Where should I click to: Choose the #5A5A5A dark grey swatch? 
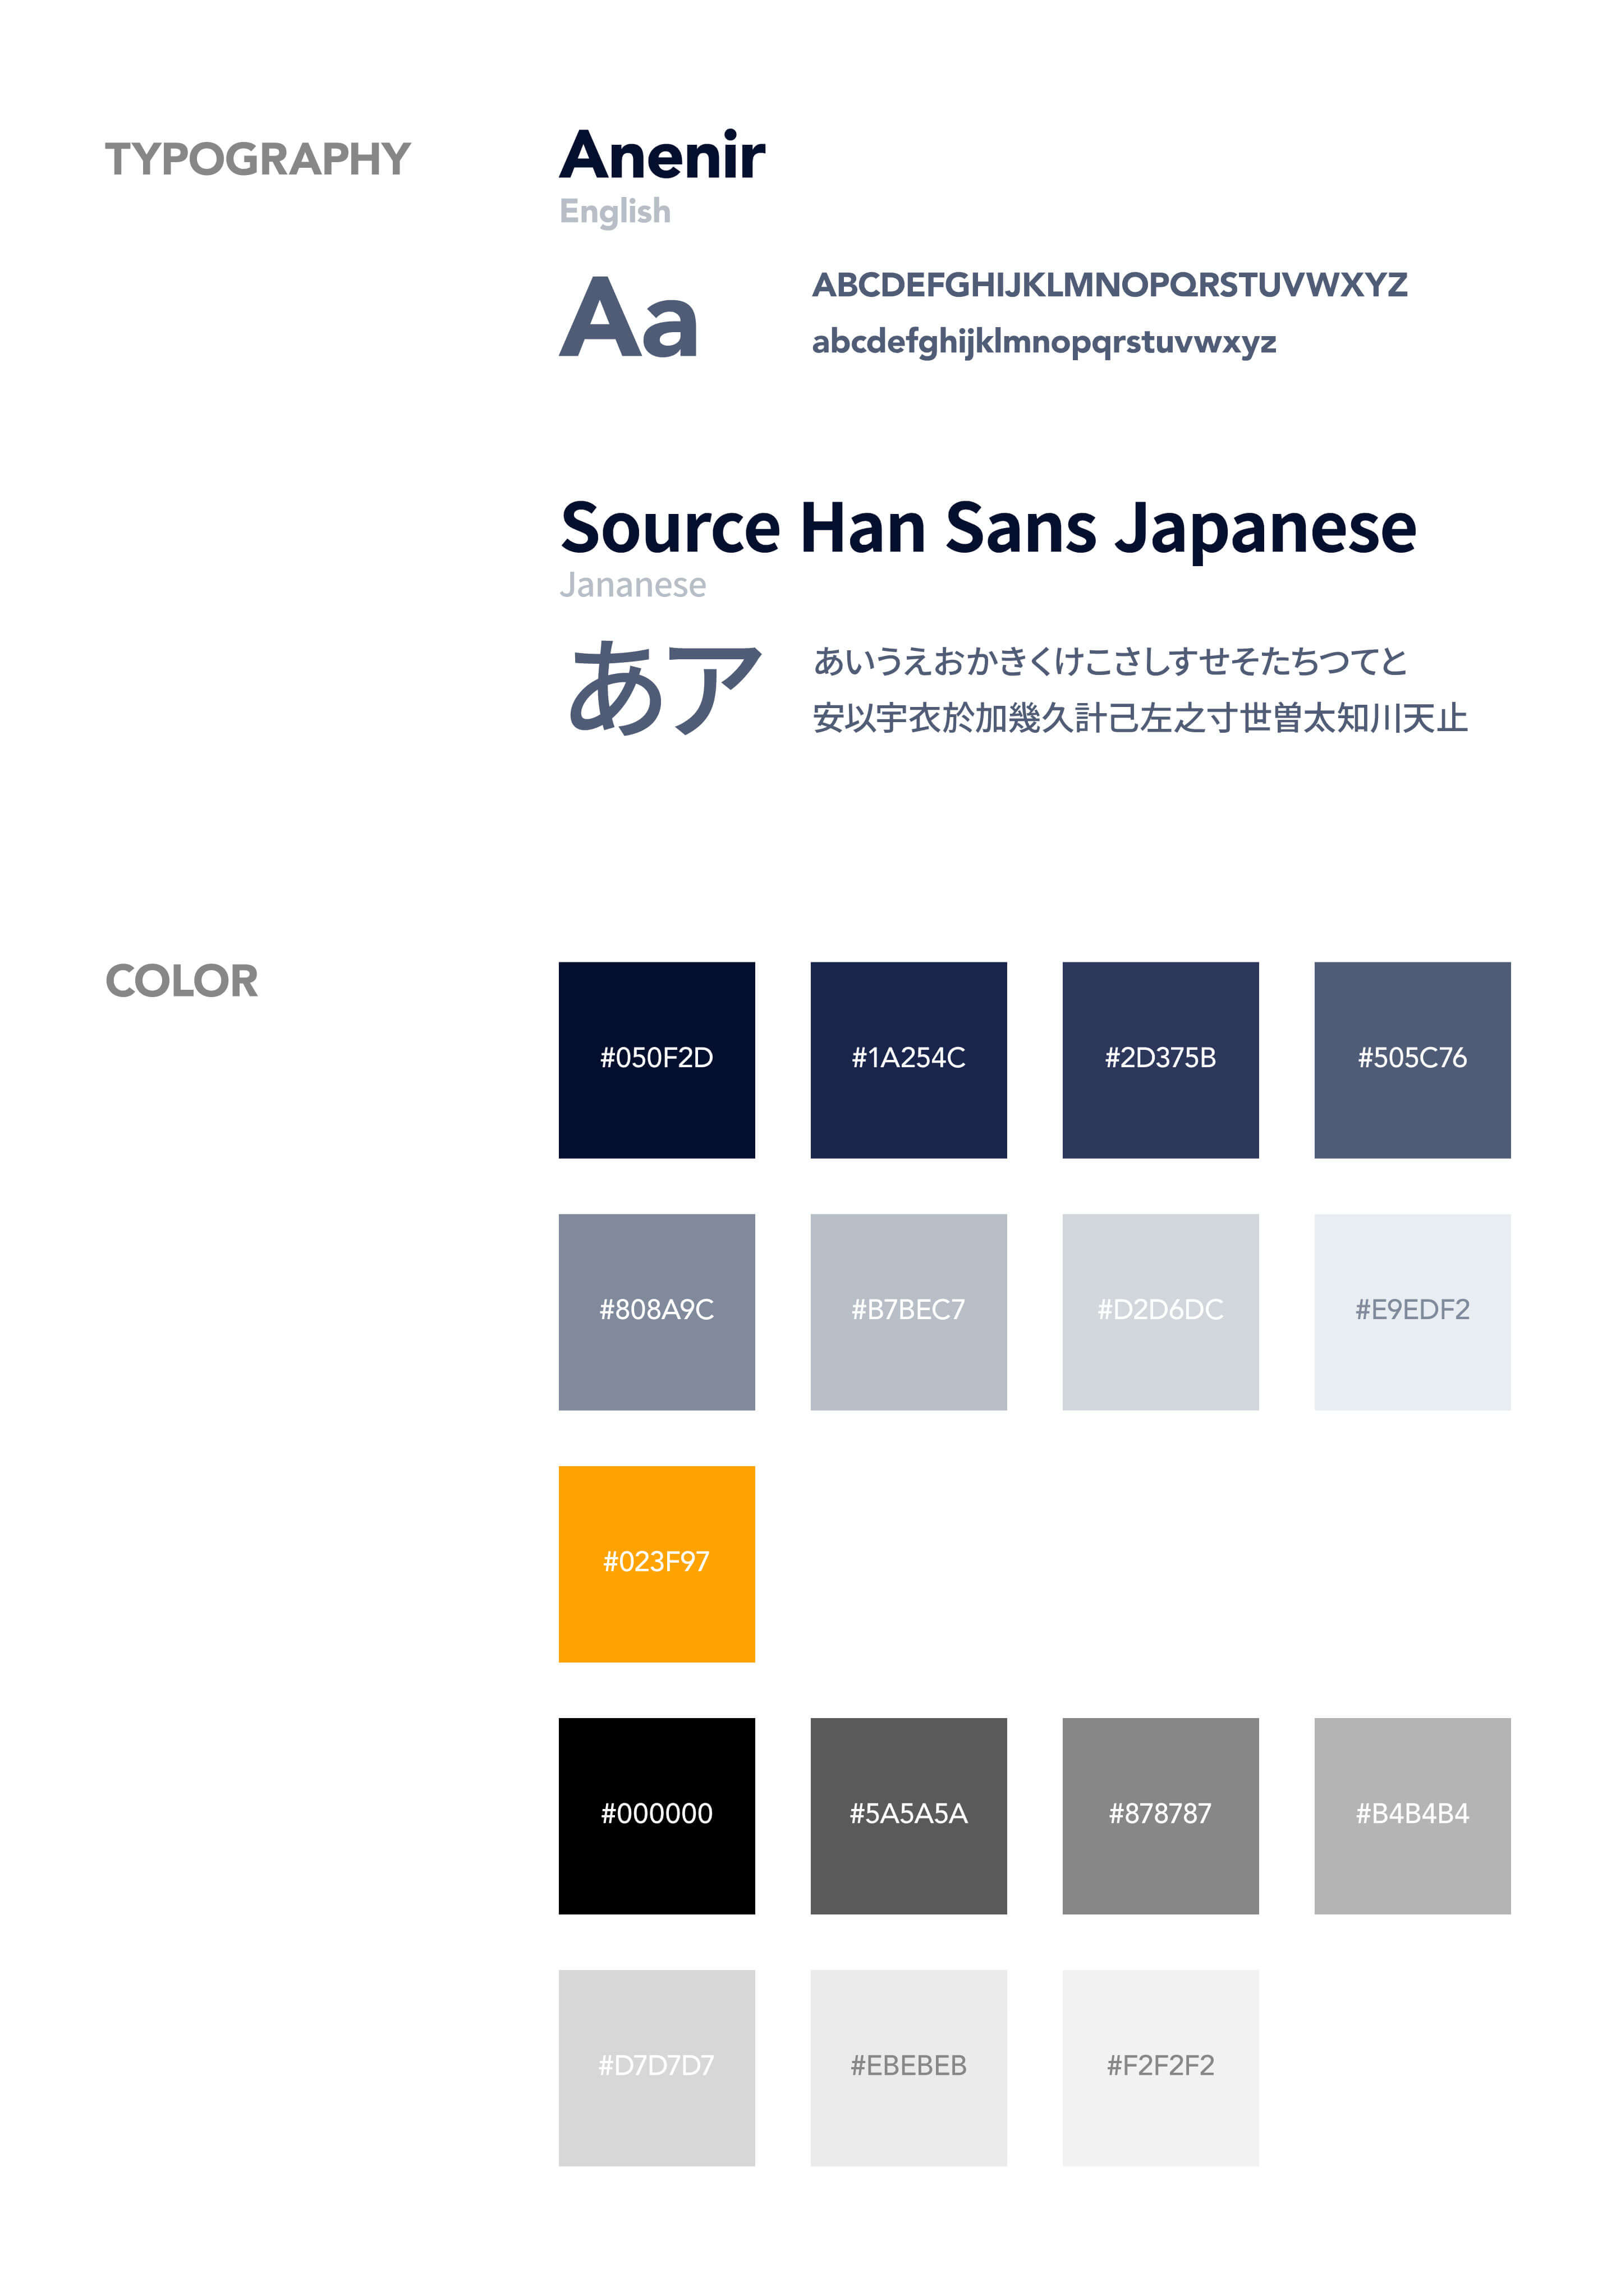pyautogui.click(x=908, y=1816)
